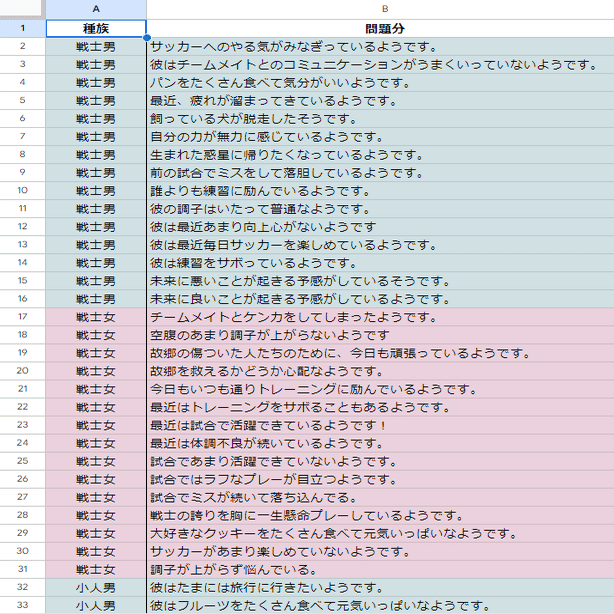Click cell 空腹のあまり調子が上がらないようです
Viewport: 614px width, 614px height.
pos(380,335)
